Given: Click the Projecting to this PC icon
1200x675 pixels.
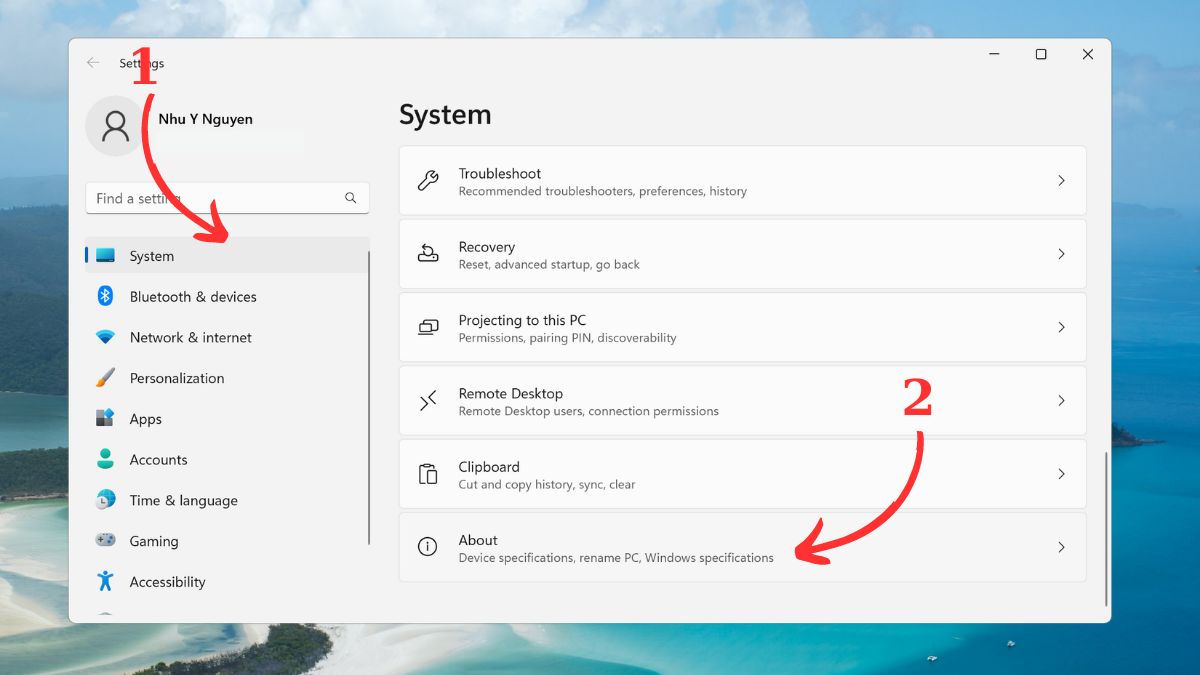Looking at the screenshot, I should click(x=428, y=327).
